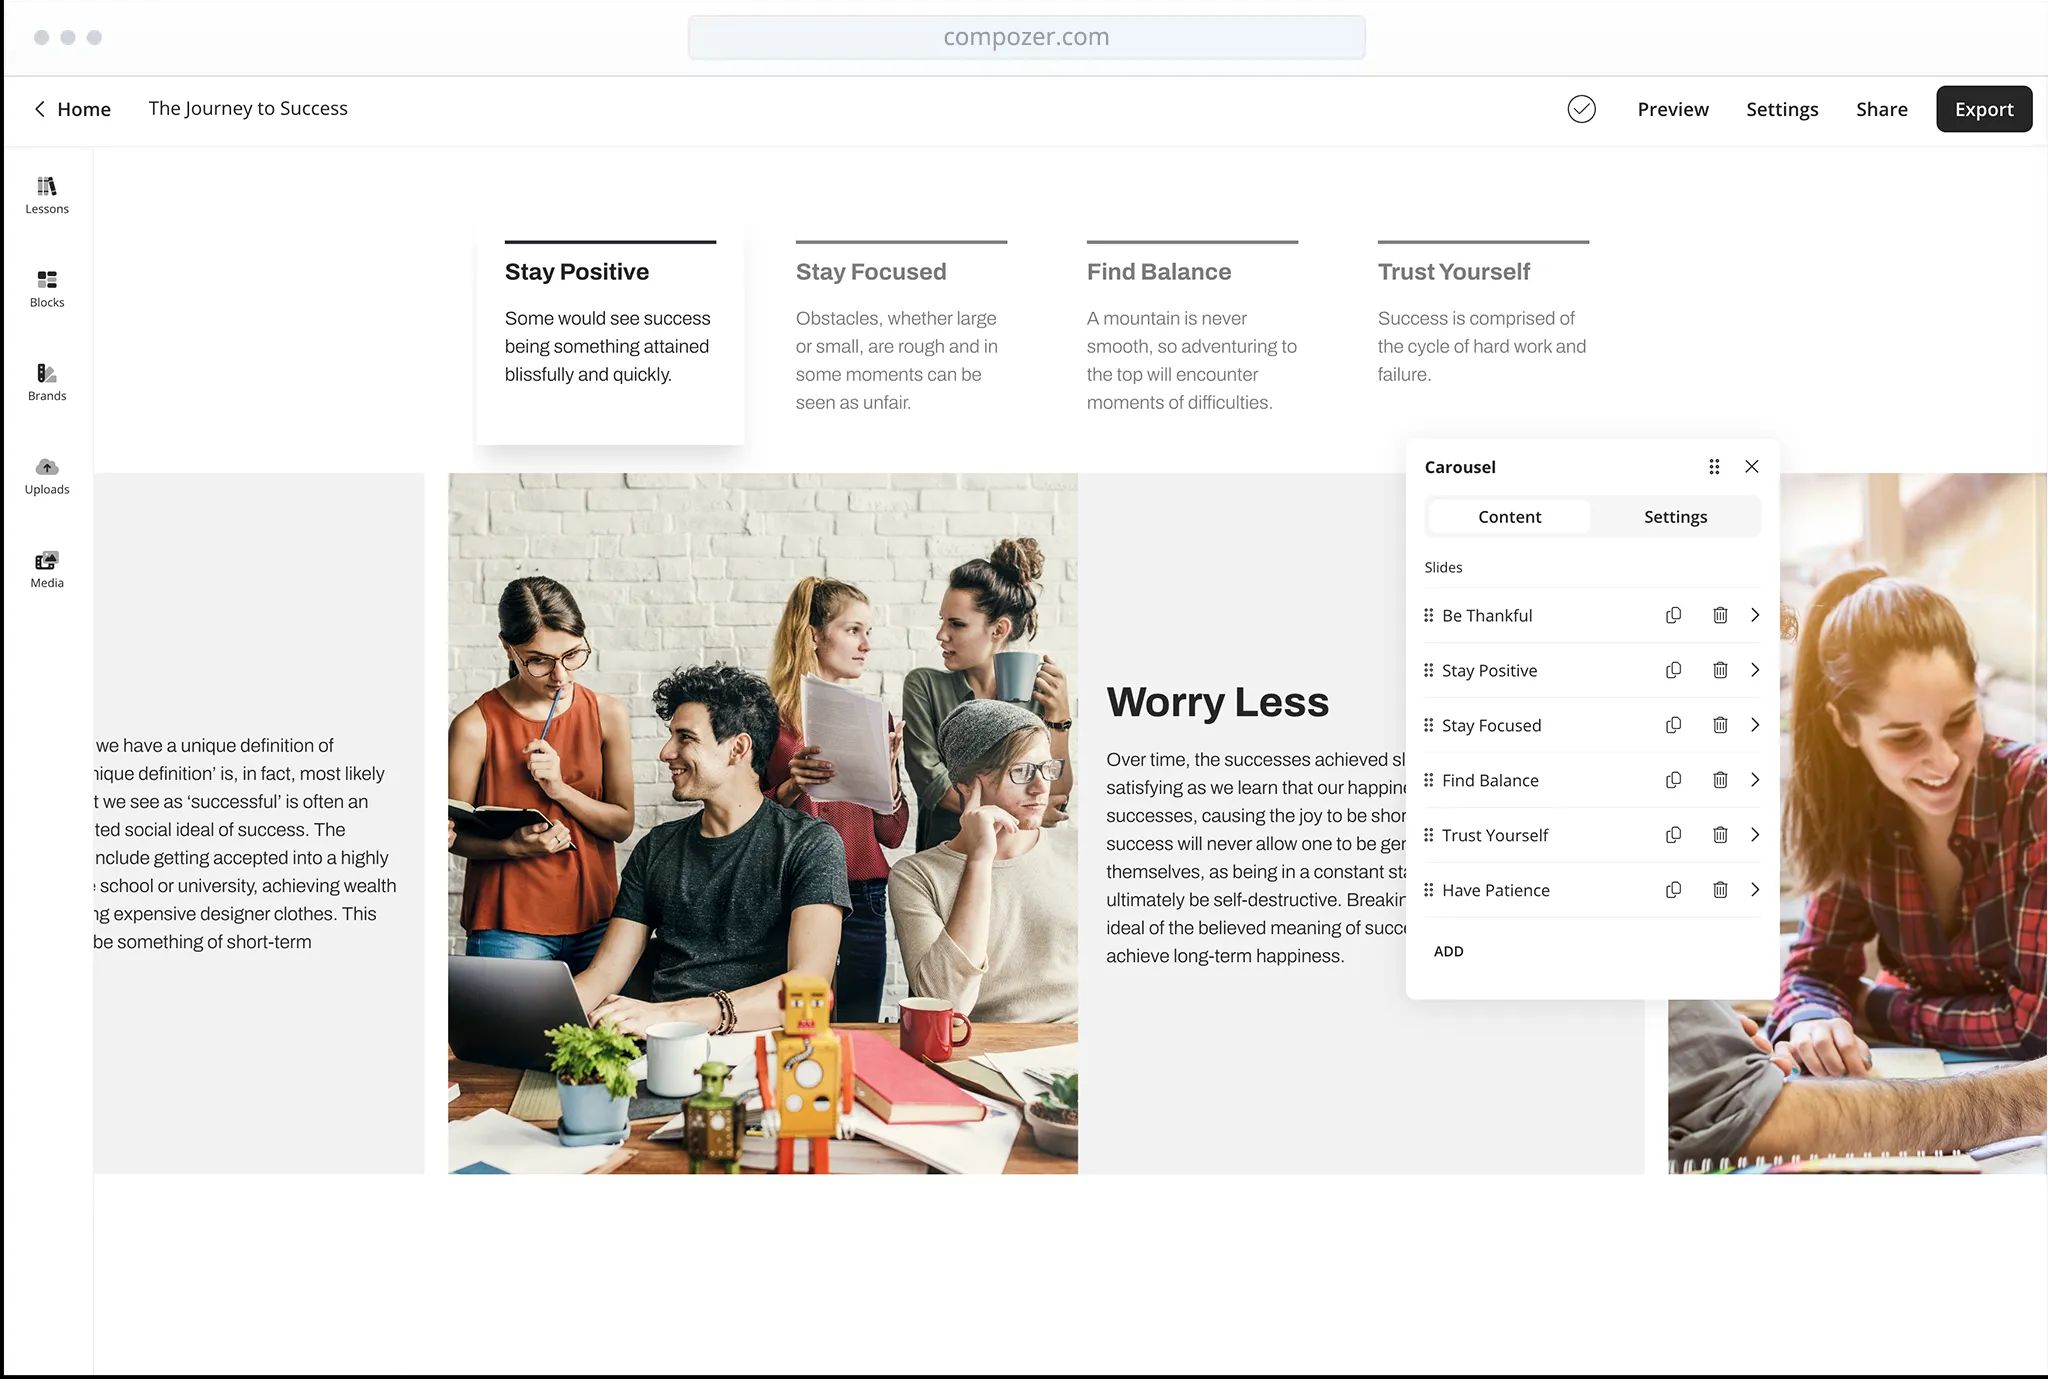The image size is (2048, 1379).
Task: Expand the Trust Yourself slide options
Action: coord(1755,835)
